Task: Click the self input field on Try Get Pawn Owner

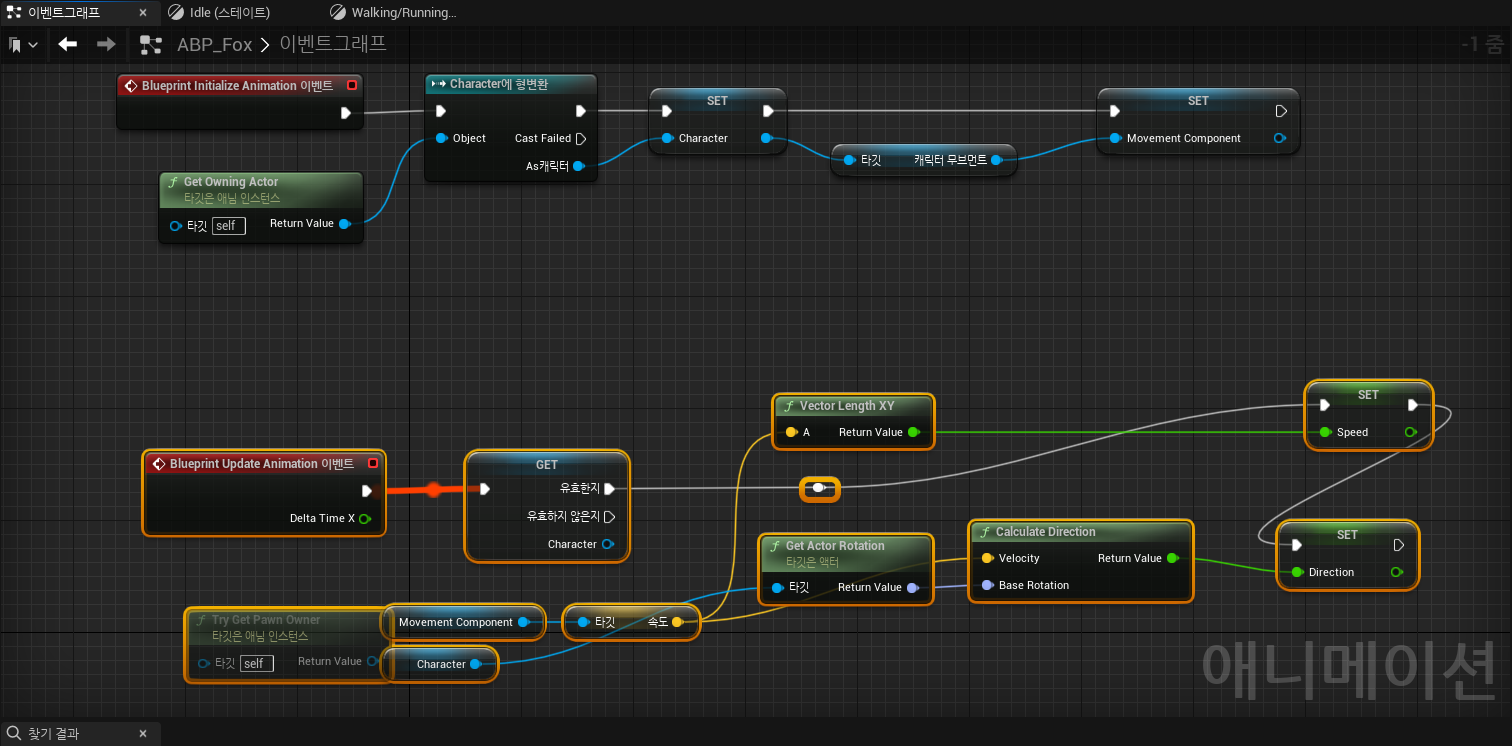Action: [256, 663]
